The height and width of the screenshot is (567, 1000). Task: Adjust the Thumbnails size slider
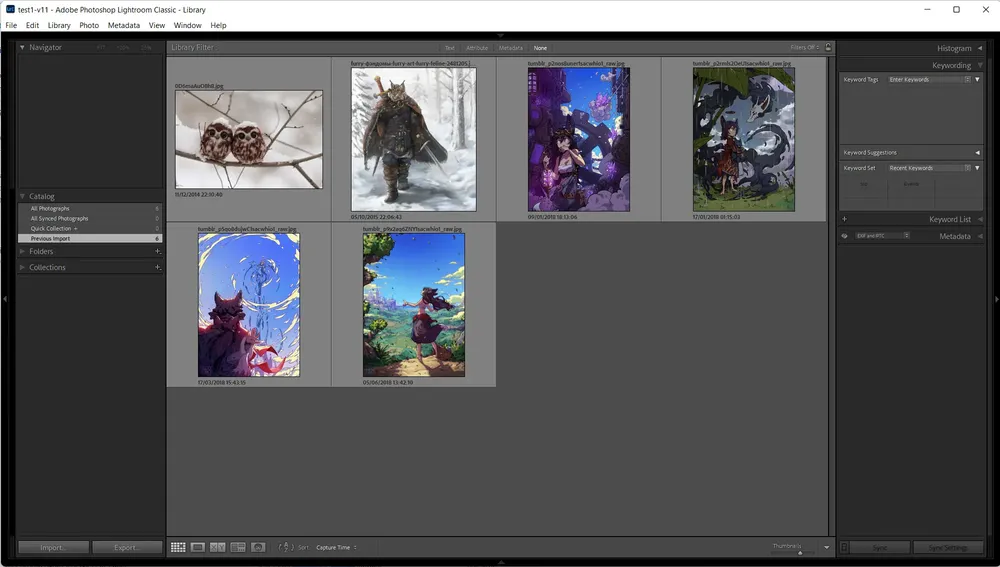pyautogui.click(x=799, y=551)
